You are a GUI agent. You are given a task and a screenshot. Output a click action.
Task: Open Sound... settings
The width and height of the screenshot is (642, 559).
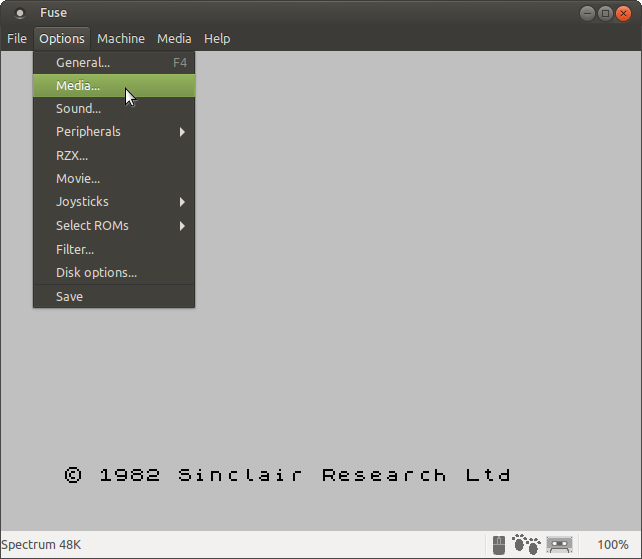(114, 109)
